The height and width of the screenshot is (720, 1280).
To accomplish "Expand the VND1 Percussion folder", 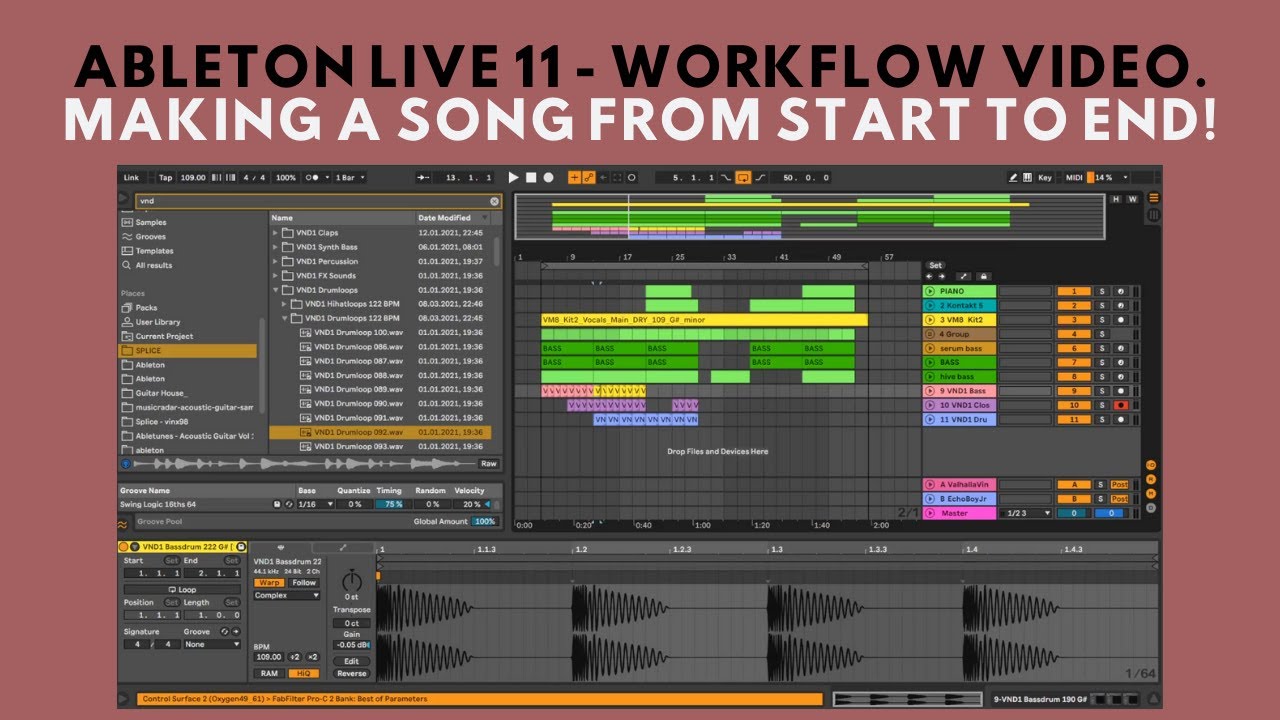I will [x=276, y=261].
